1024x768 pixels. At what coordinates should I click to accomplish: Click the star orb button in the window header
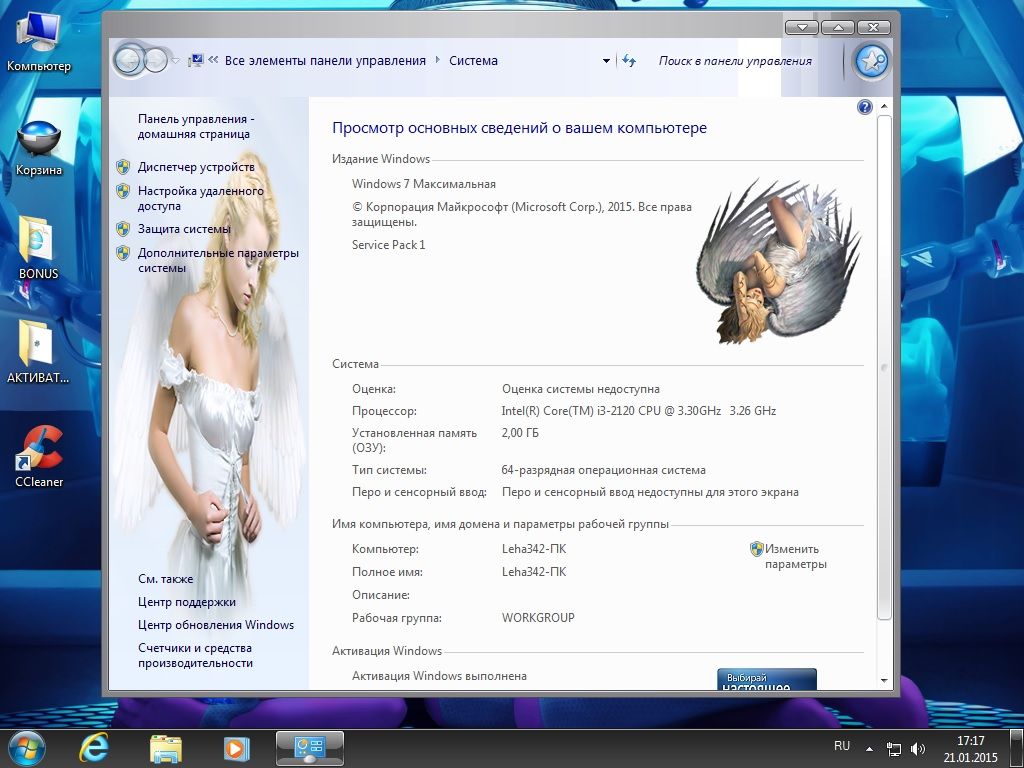pos(871,61)
